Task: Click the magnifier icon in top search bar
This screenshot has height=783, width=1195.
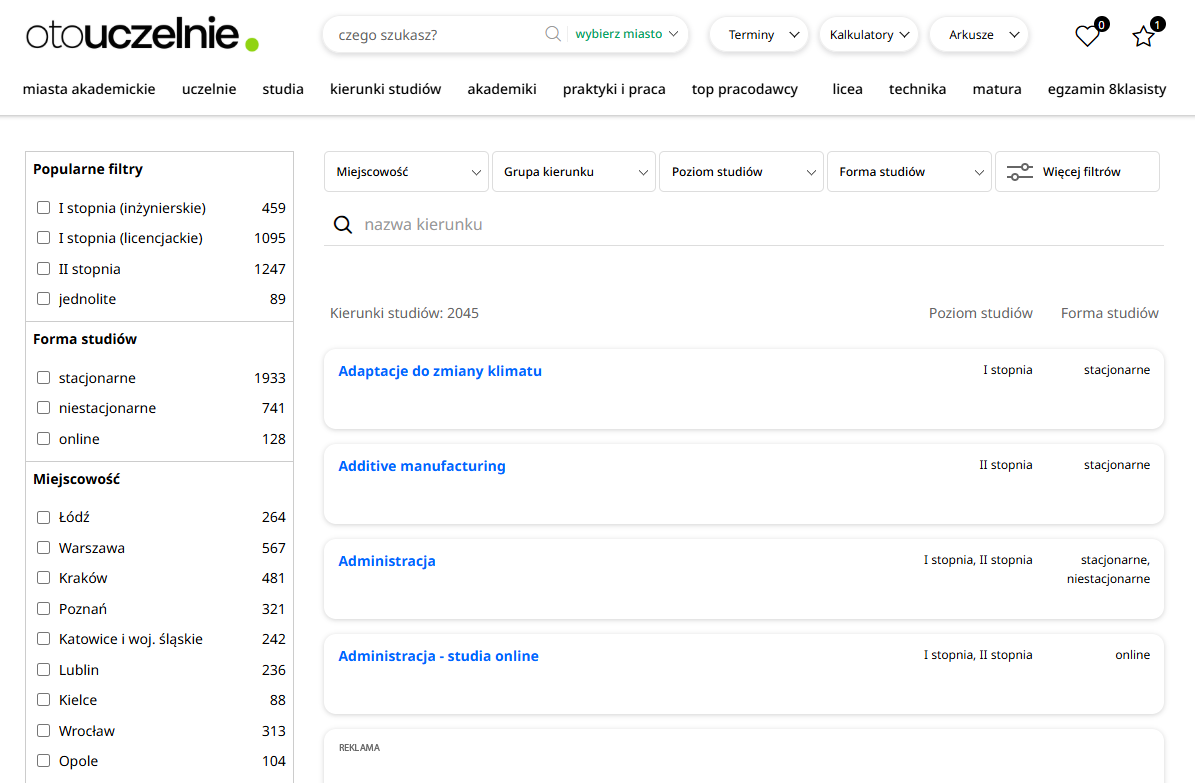Action: (552, 34)
